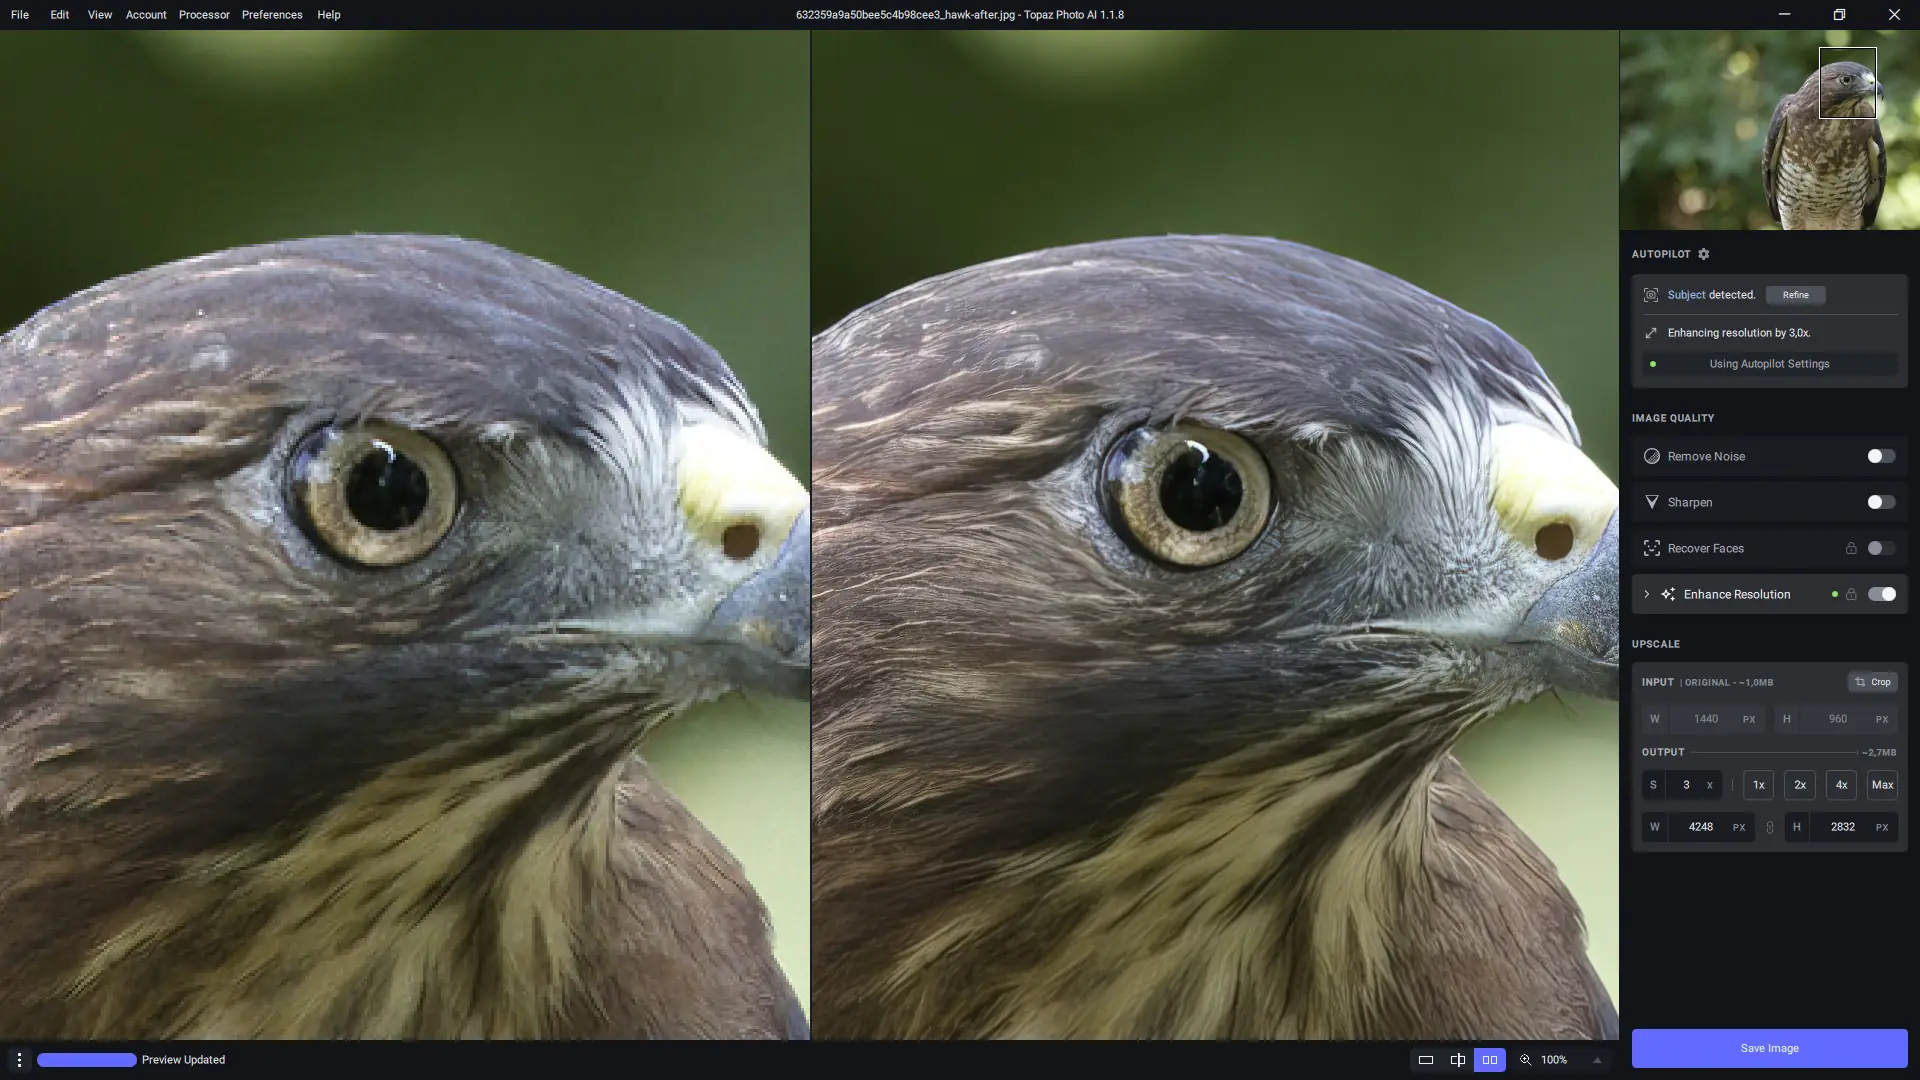
Task: Open the Processor menu
Action: point(204,15)
